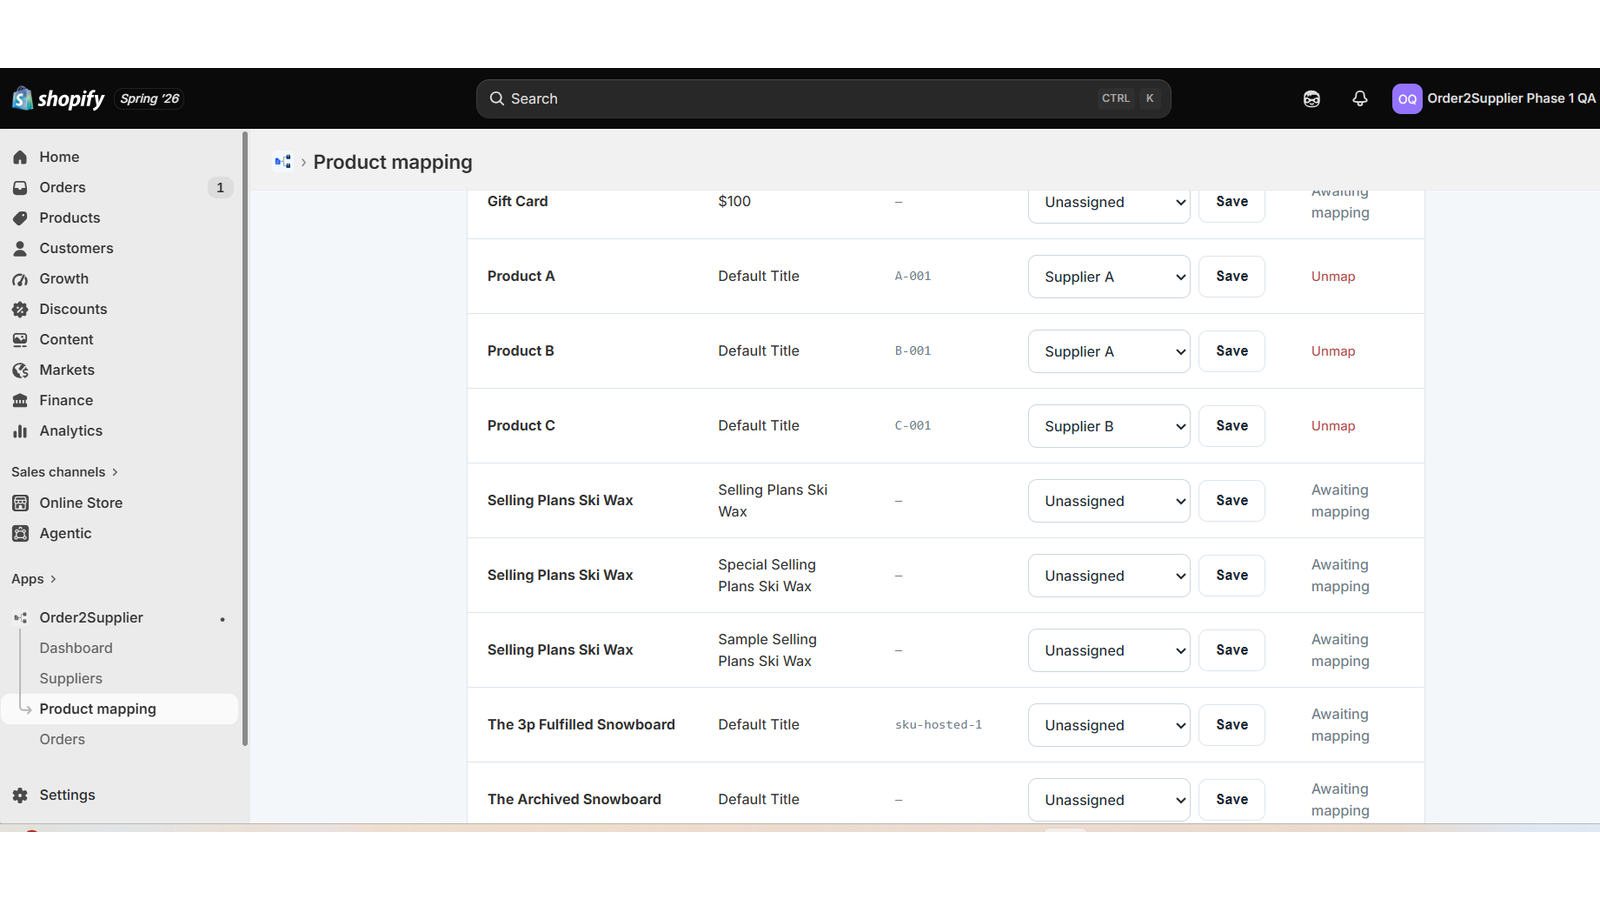Screen dimensions: 1600x900
Task: Click the Shopify logo
Action: 58,98
